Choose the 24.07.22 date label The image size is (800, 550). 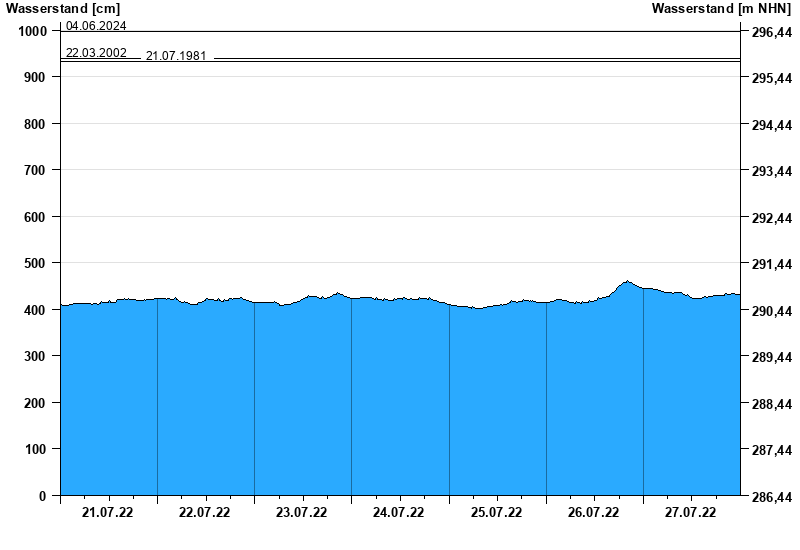click(399, 513)
